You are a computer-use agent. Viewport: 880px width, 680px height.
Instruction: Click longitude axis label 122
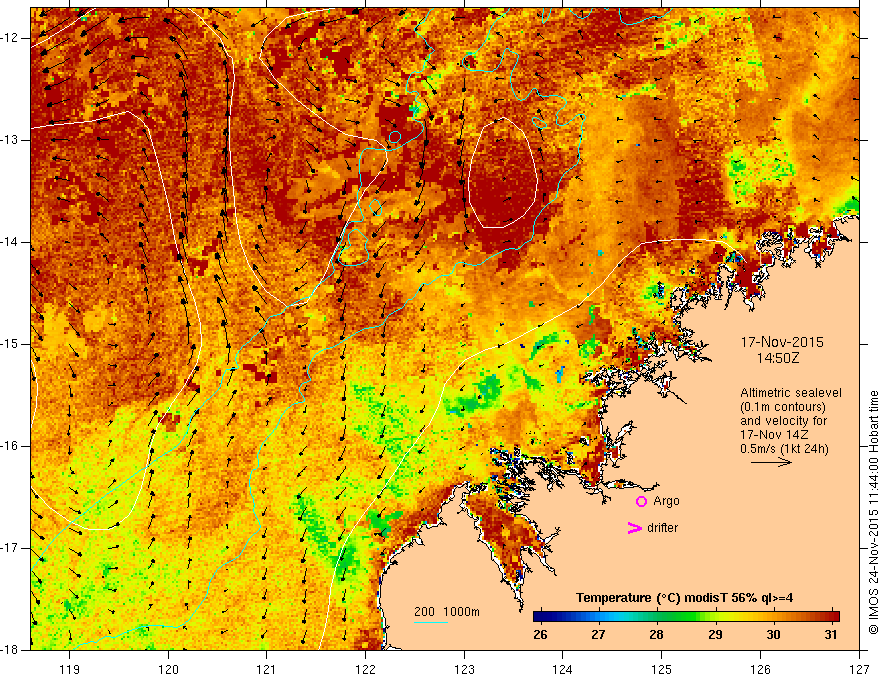(x=365, y=669)
